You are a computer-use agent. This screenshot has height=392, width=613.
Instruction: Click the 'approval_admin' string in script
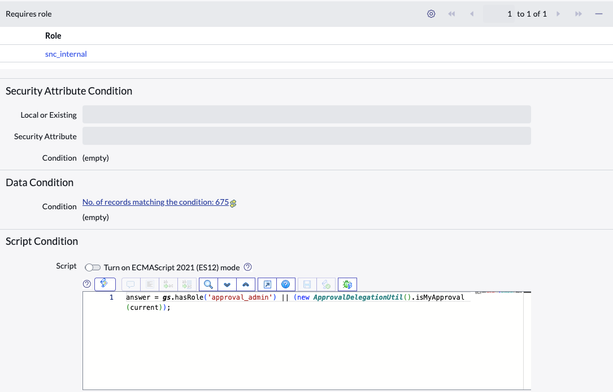pos(240,297)
